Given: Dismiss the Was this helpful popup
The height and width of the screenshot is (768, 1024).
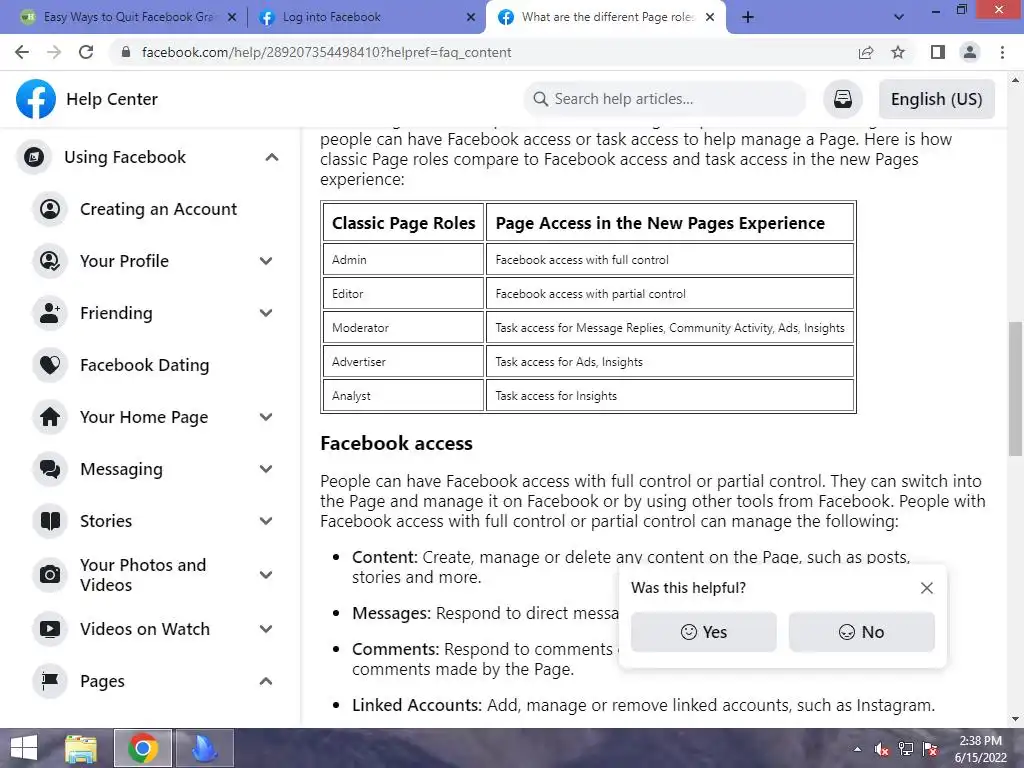Looking at the screenshot, I should pyautogui.click(x=926, y=588).
